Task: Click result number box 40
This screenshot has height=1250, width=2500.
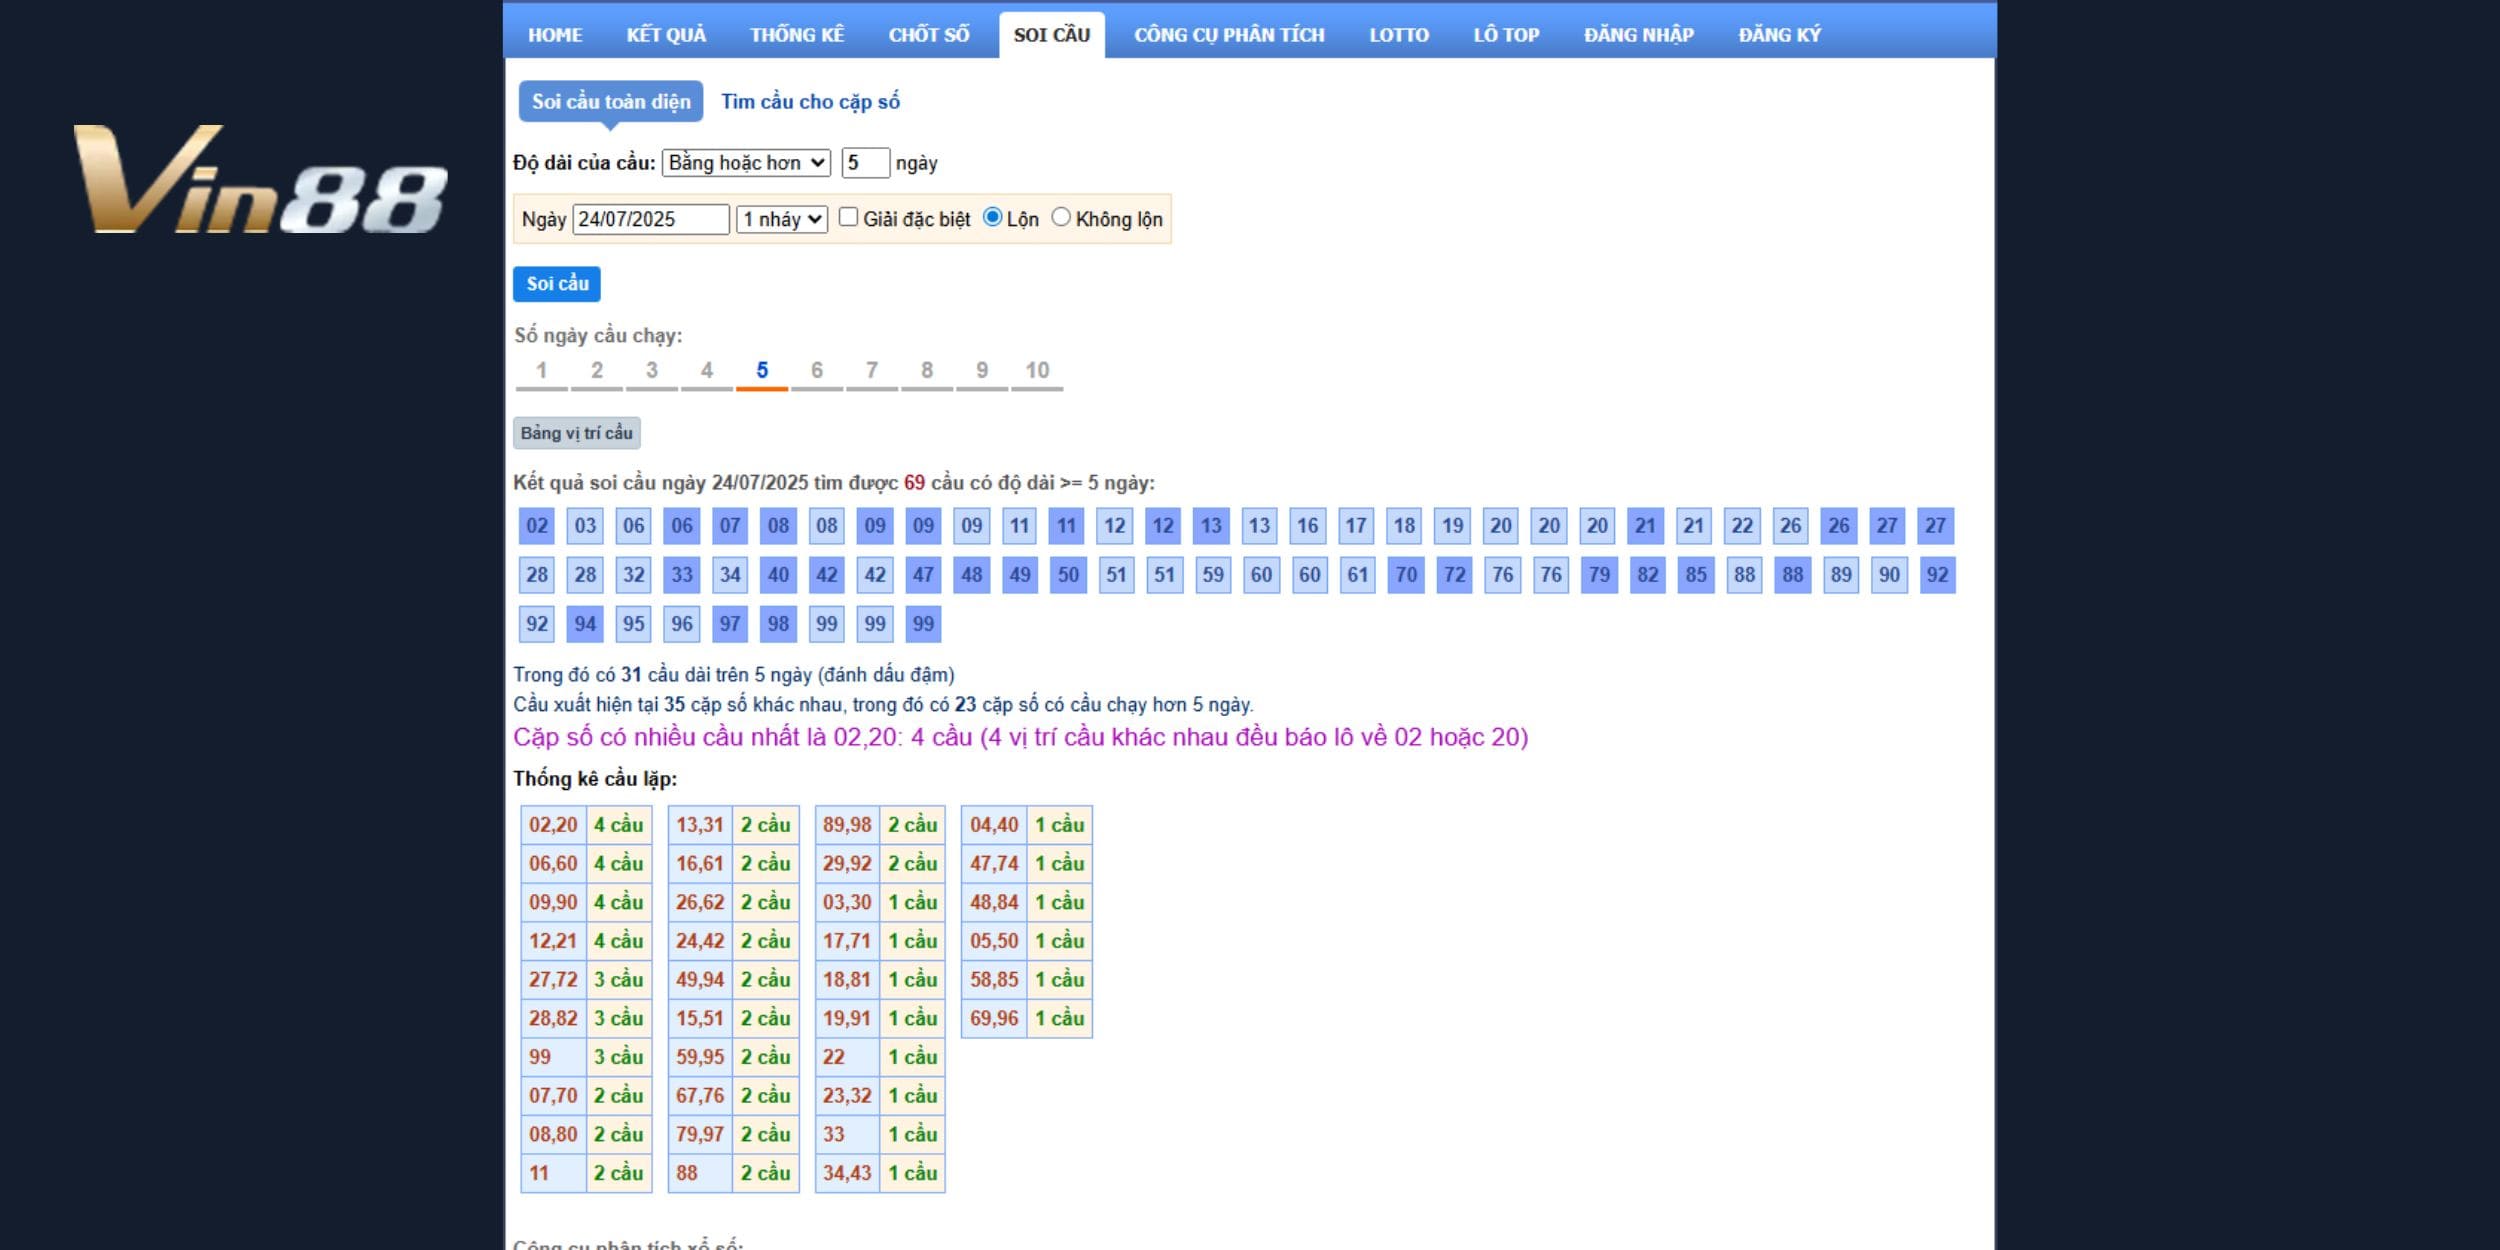Action: pyautogui.click(x=778, y=575)
